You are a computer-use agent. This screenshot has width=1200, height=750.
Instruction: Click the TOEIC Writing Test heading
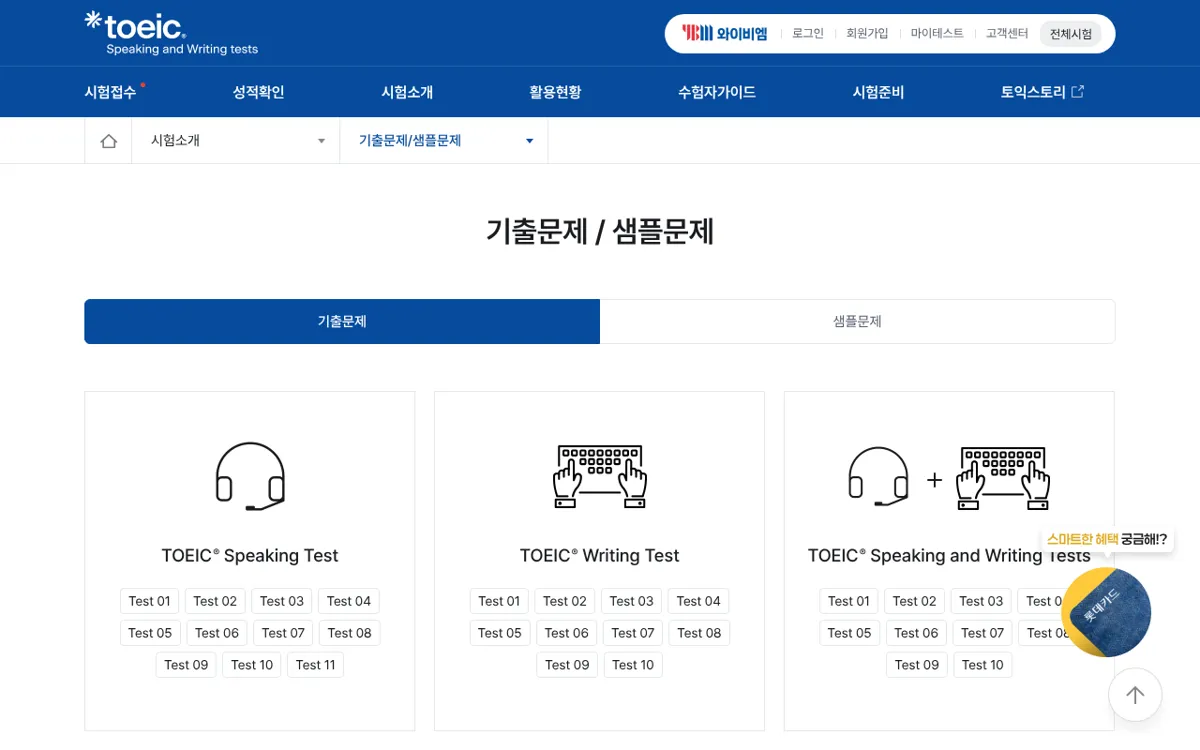coord(600,556)
